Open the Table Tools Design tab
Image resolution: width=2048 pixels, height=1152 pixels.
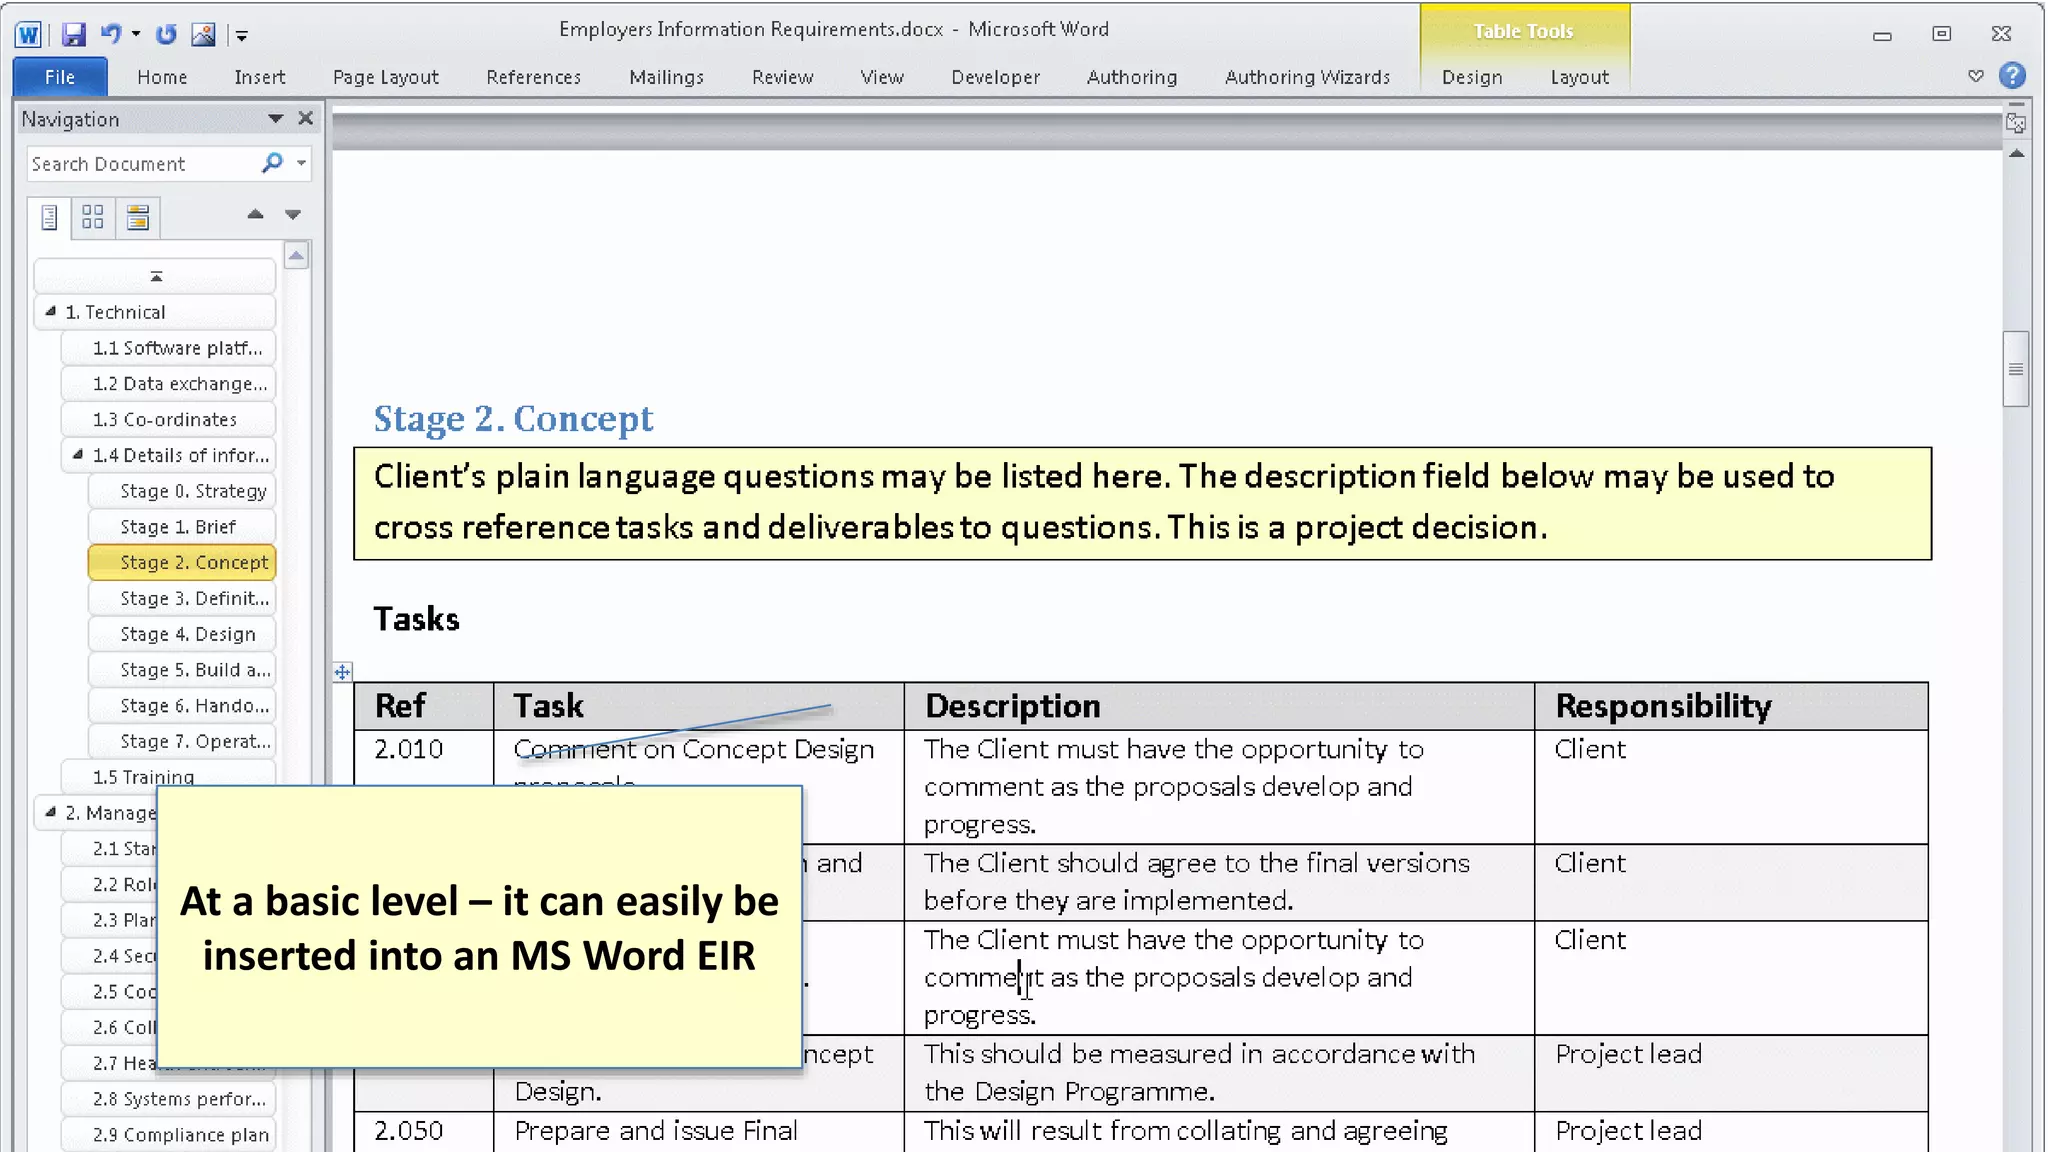pyautogui.click(x=1472, y=77)
